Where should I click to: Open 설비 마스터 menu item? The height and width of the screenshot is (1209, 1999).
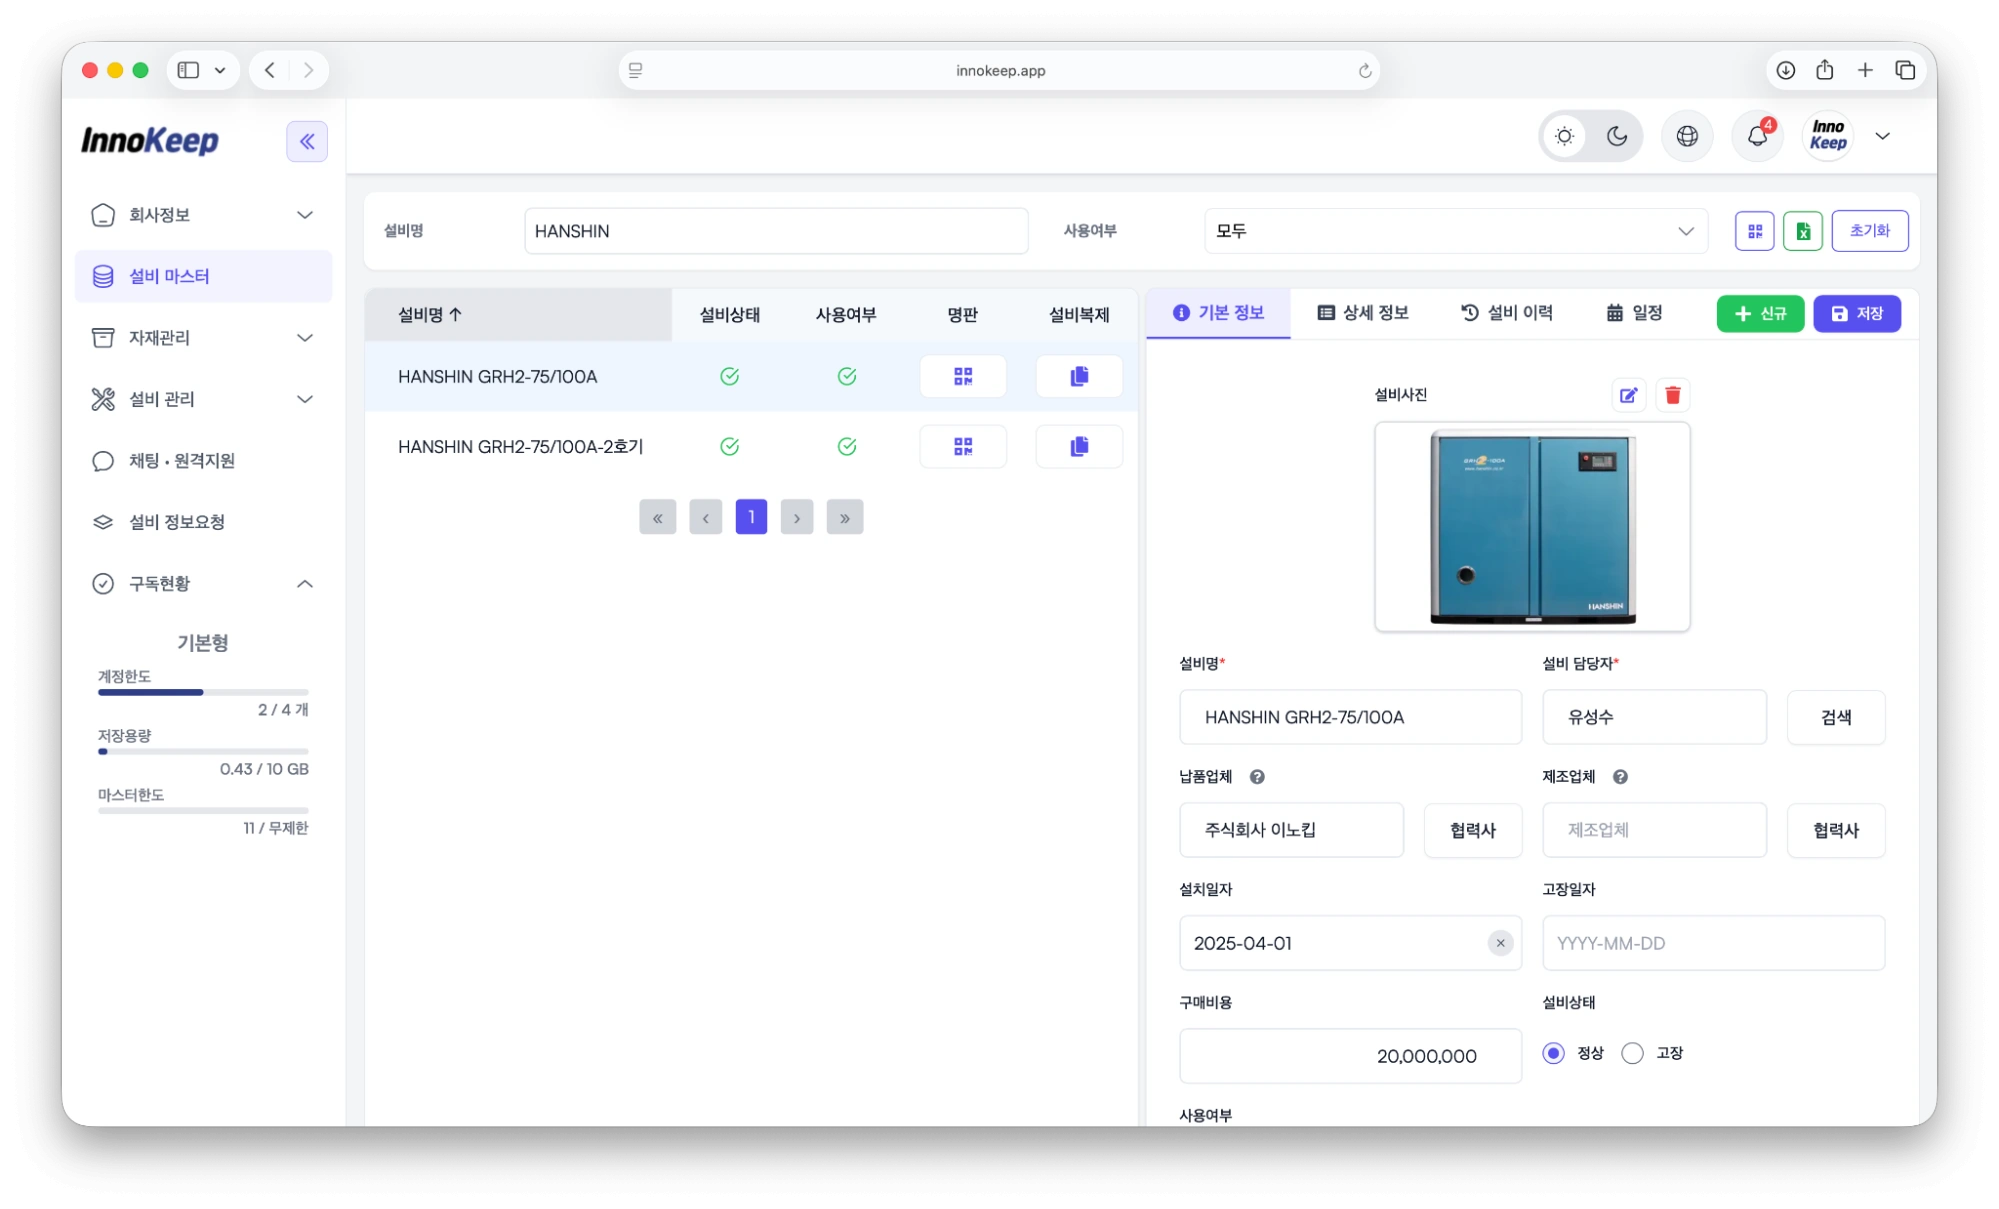click(203, 276)
